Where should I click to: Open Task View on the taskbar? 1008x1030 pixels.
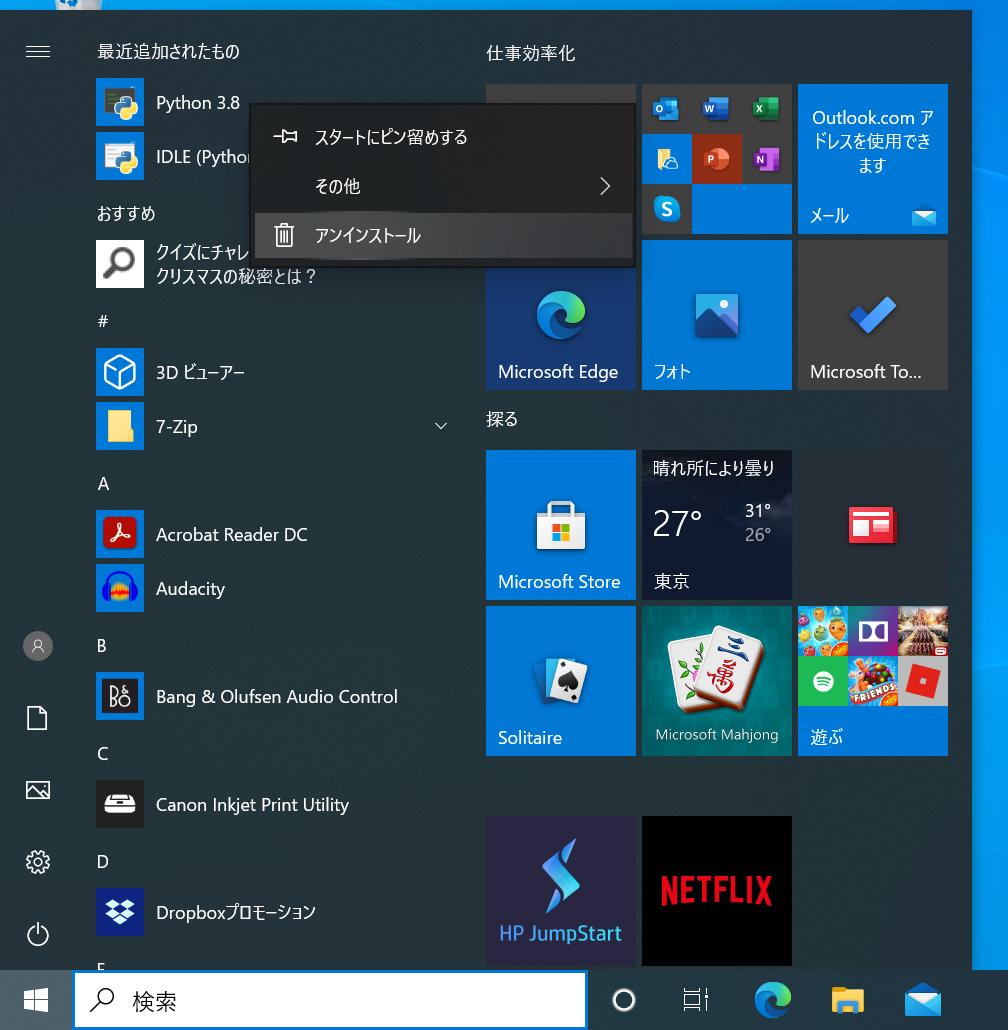pyautogui.click(x=695, y=1000)
